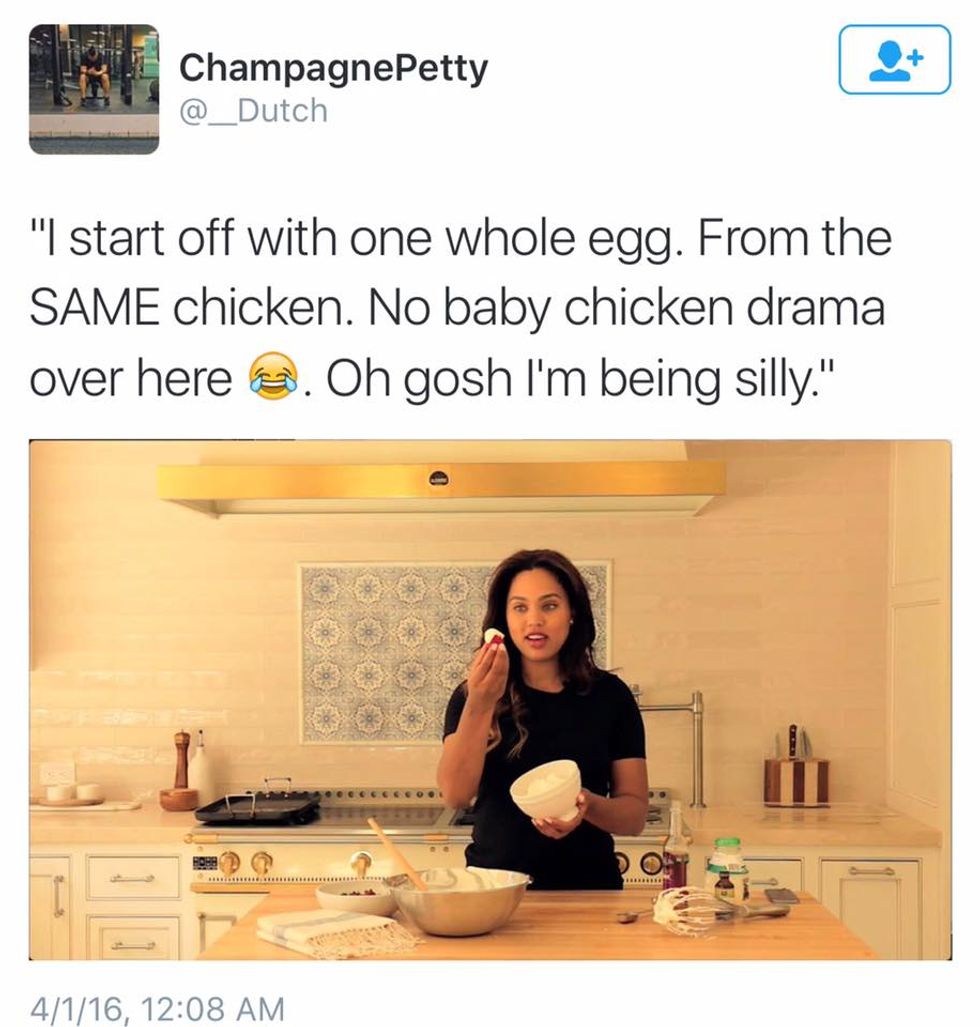Click the metal mixing bowl on the counter
Screen dimensions: 980x1027
460,901
